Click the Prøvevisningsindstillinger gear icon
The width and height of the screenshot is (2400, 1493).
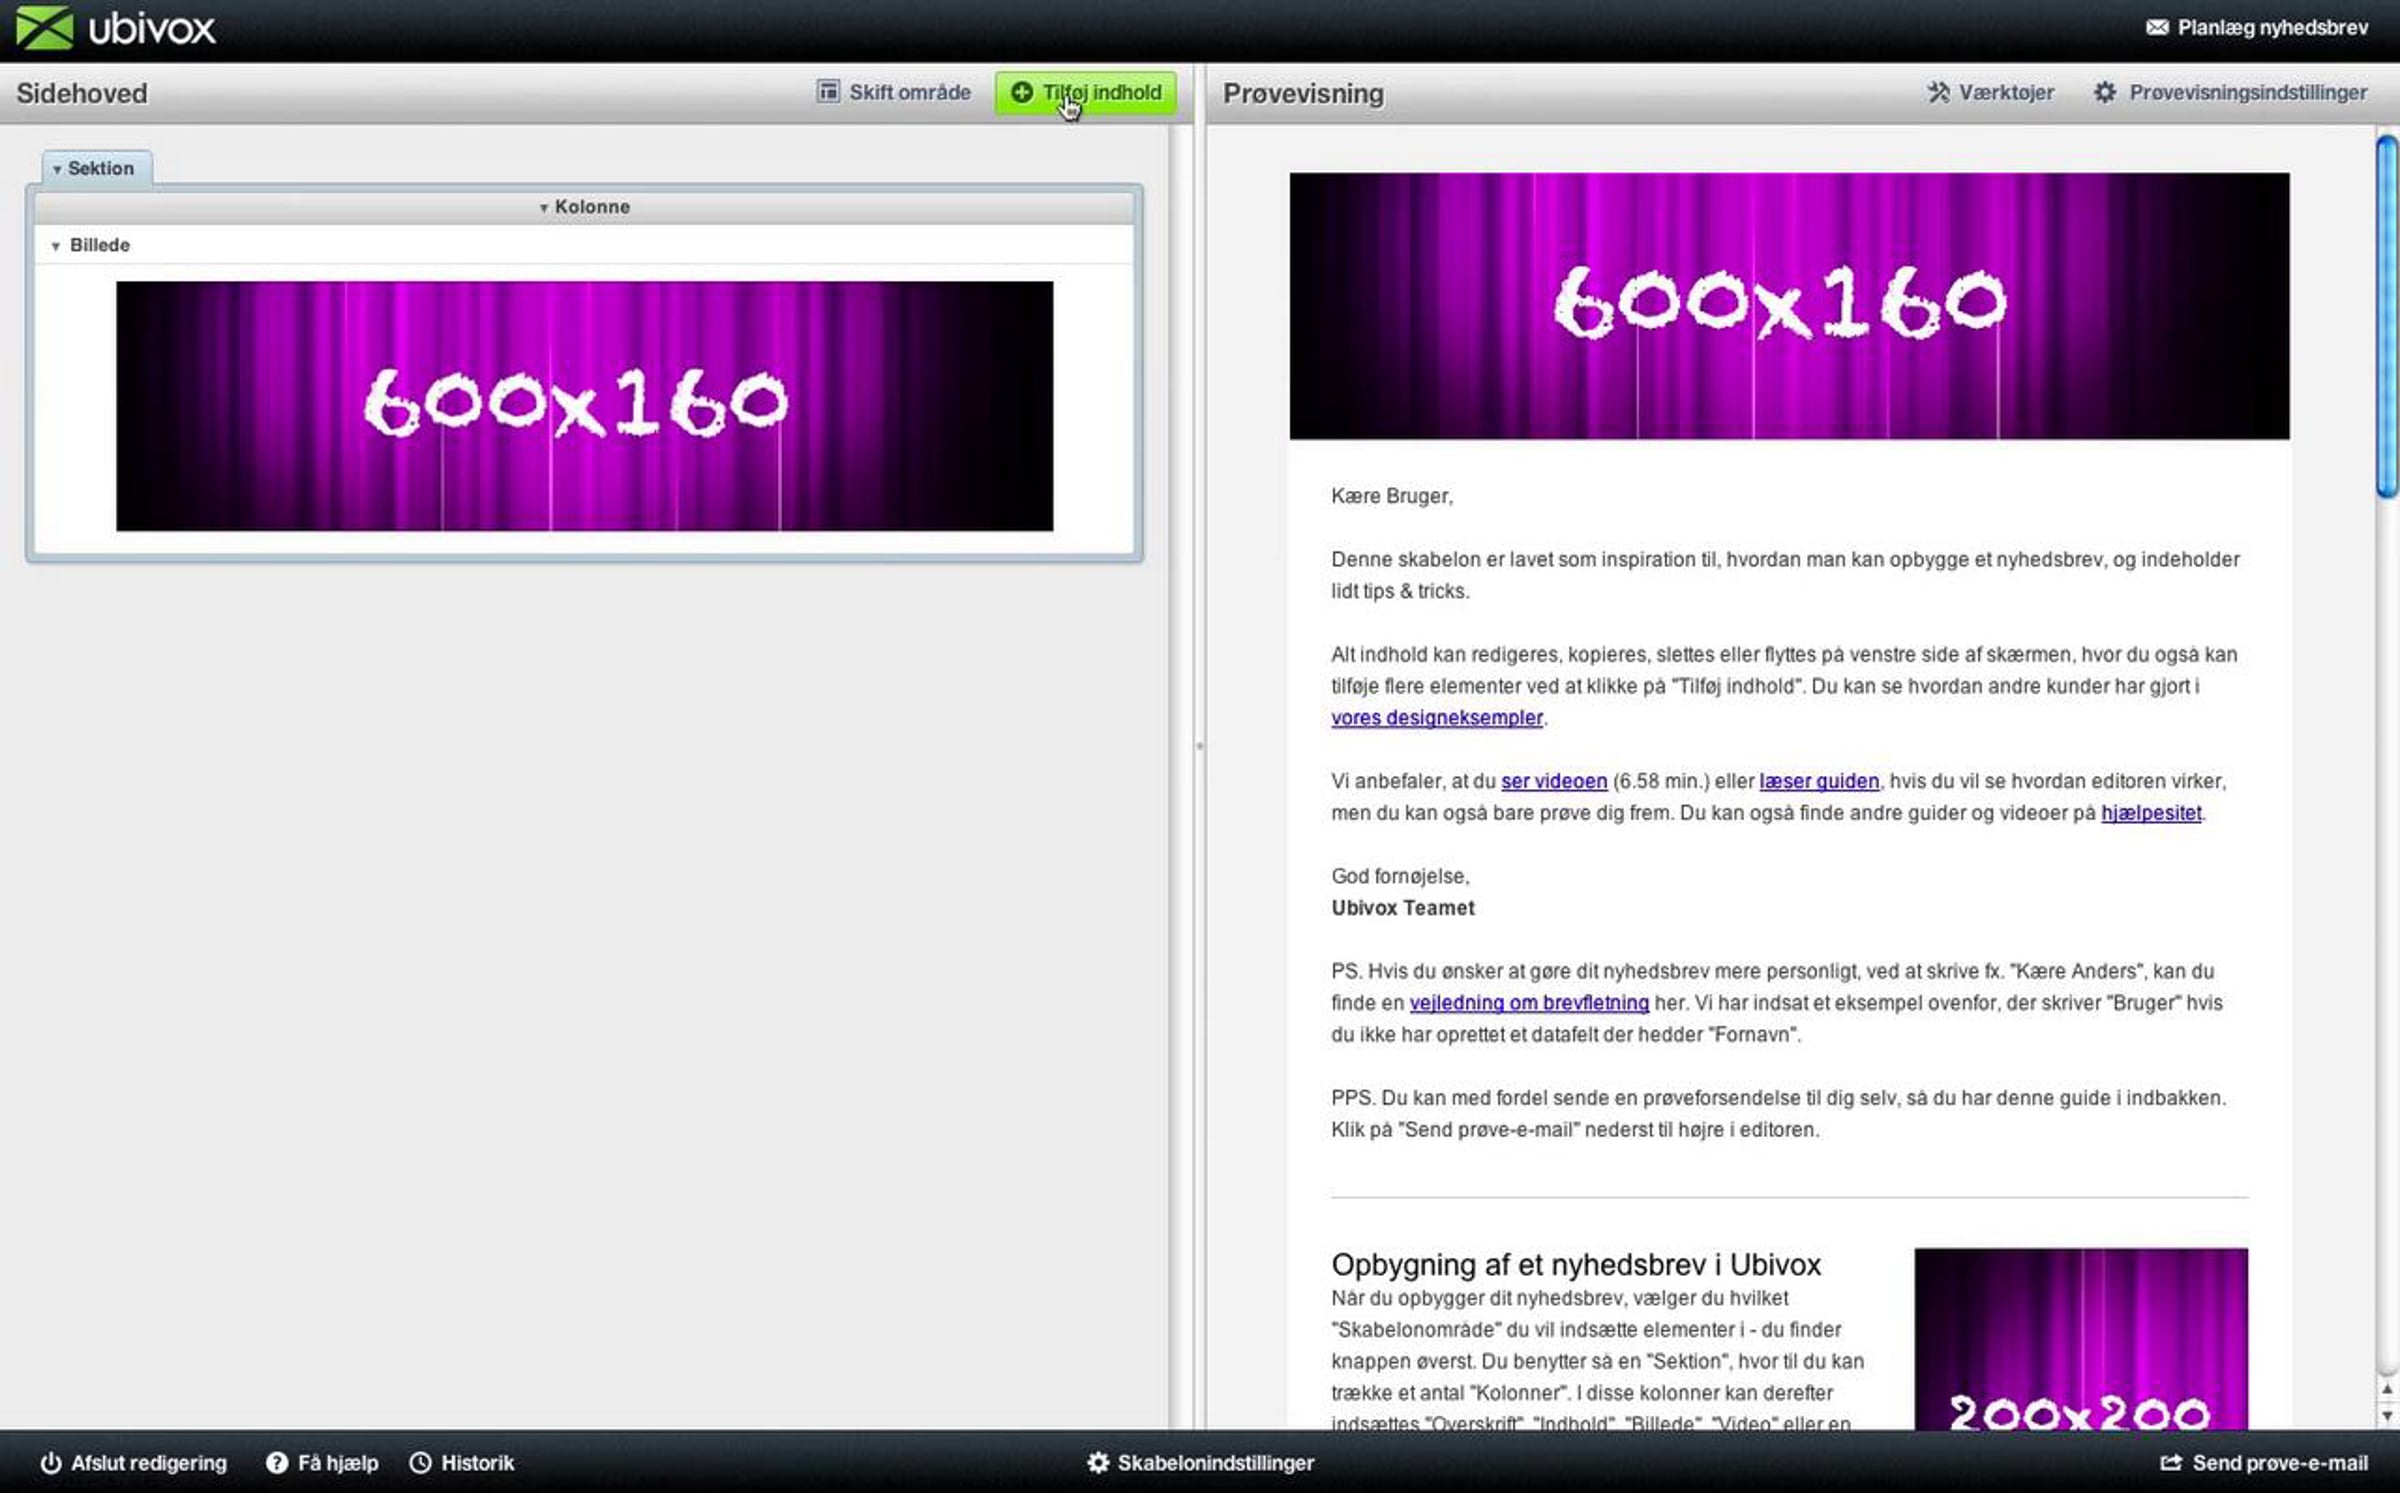[2105, 92]
